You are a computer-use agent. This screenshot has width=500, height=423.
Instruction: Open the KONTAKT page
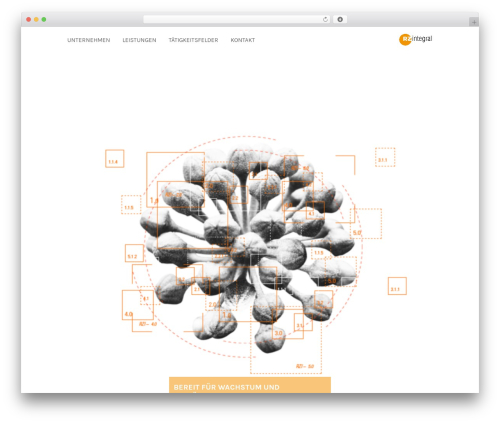(243, 40)
